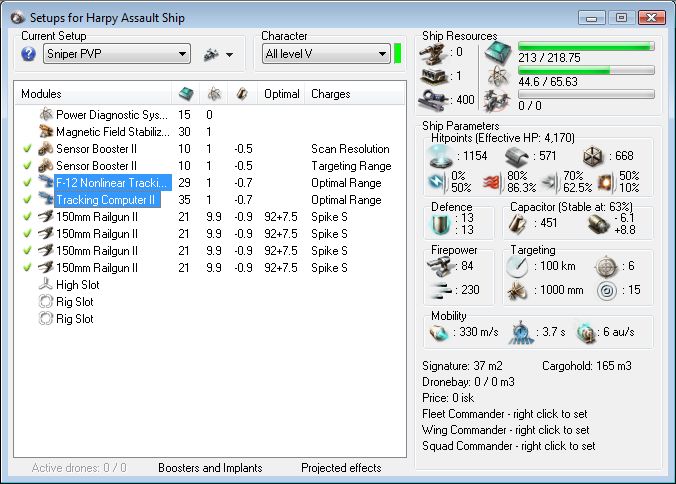This screenshot has height=484, width=676.
Task: Click the empty High Slot icon
Action: [46, 284]
